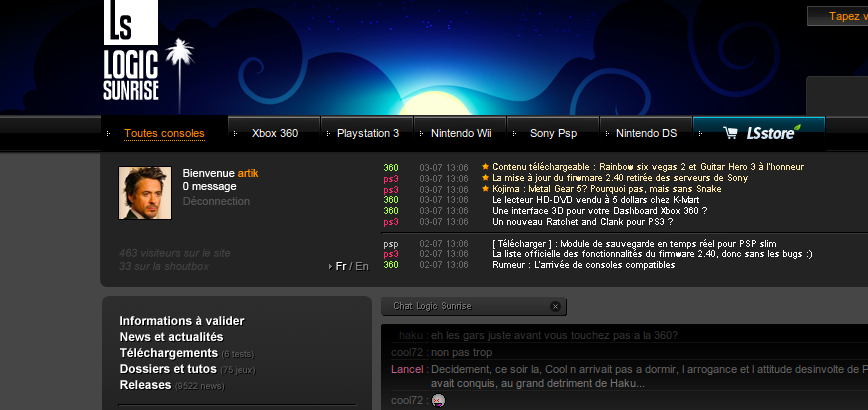Image resolution: width=868 pixels, height=410 pixels.
Task: Click haku's username in the chat
Action: (x=411, y=335)
